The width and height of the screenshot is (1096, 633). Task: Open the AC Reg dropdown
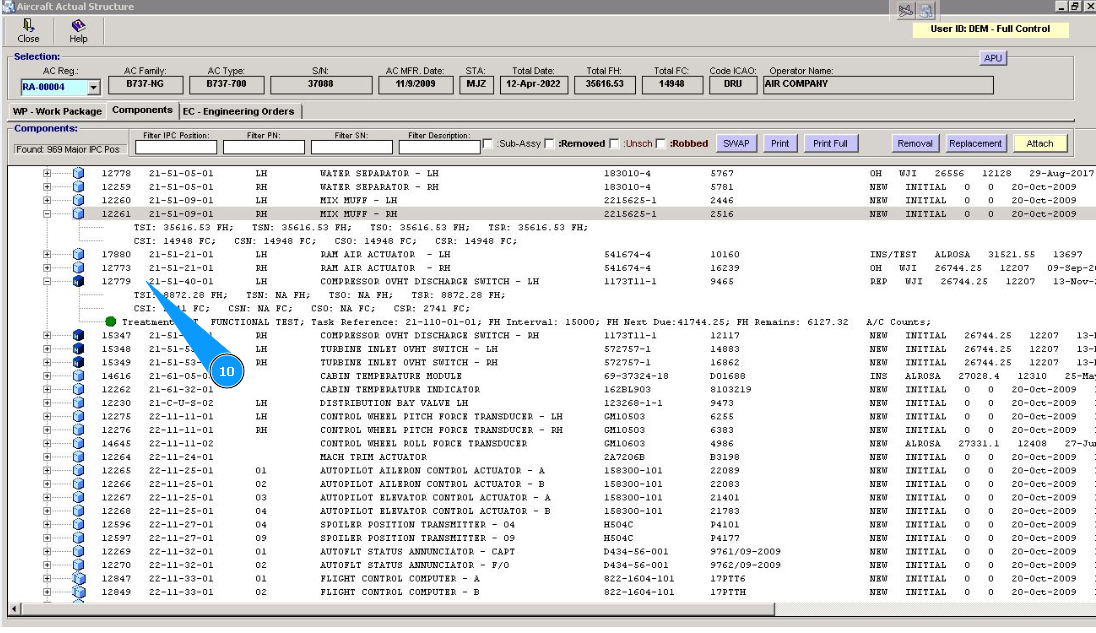(x=94, y=87)
